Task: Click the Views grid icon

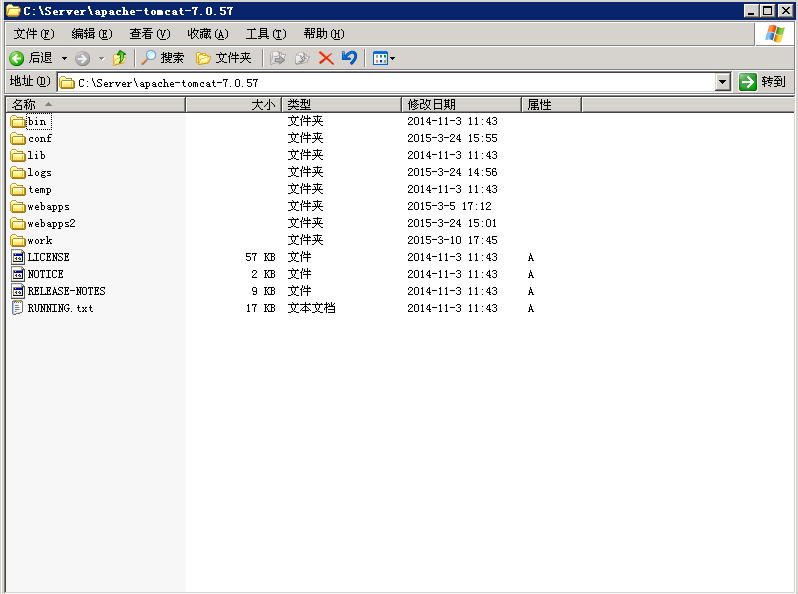Action: point(380,59)
